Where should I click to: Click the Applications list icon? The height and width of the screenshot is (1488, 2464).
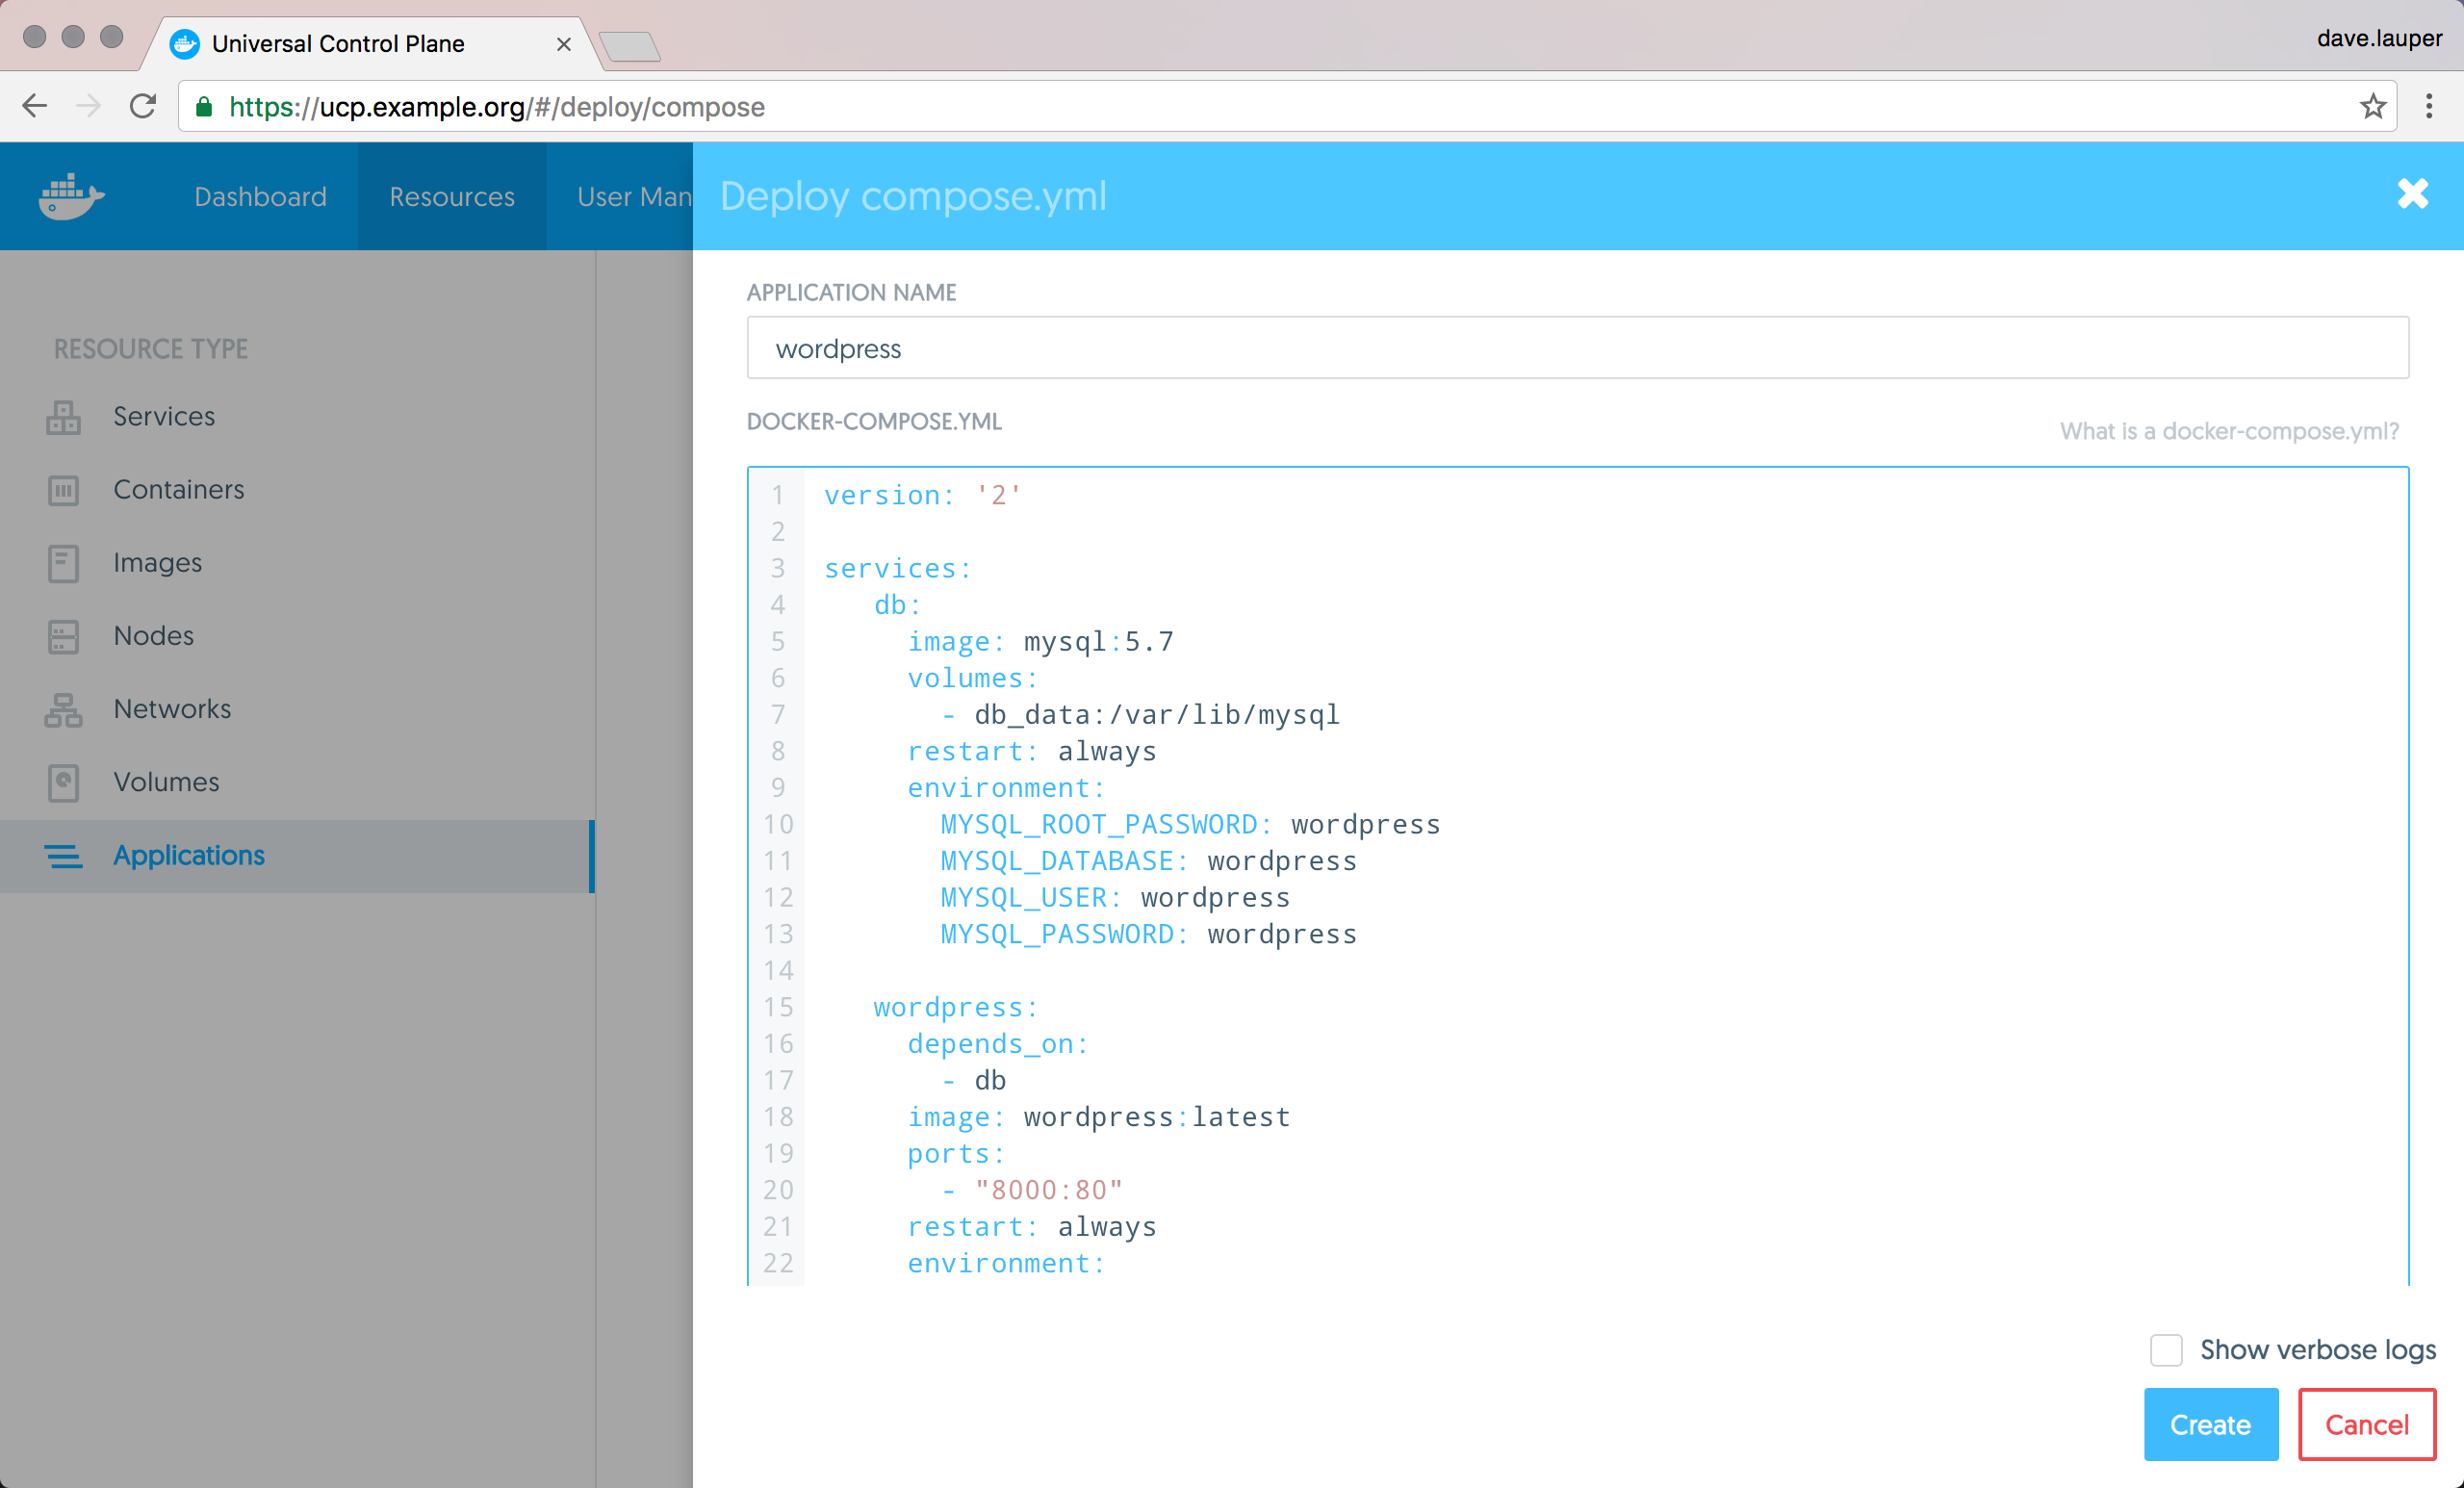[x=63, y=856]
